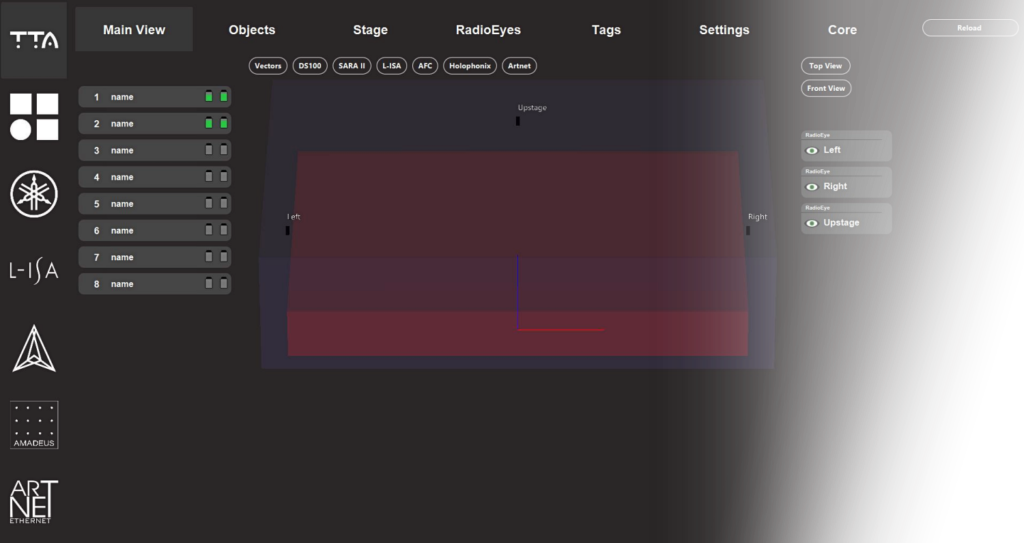Click the AFC pill button

(425, 66)
